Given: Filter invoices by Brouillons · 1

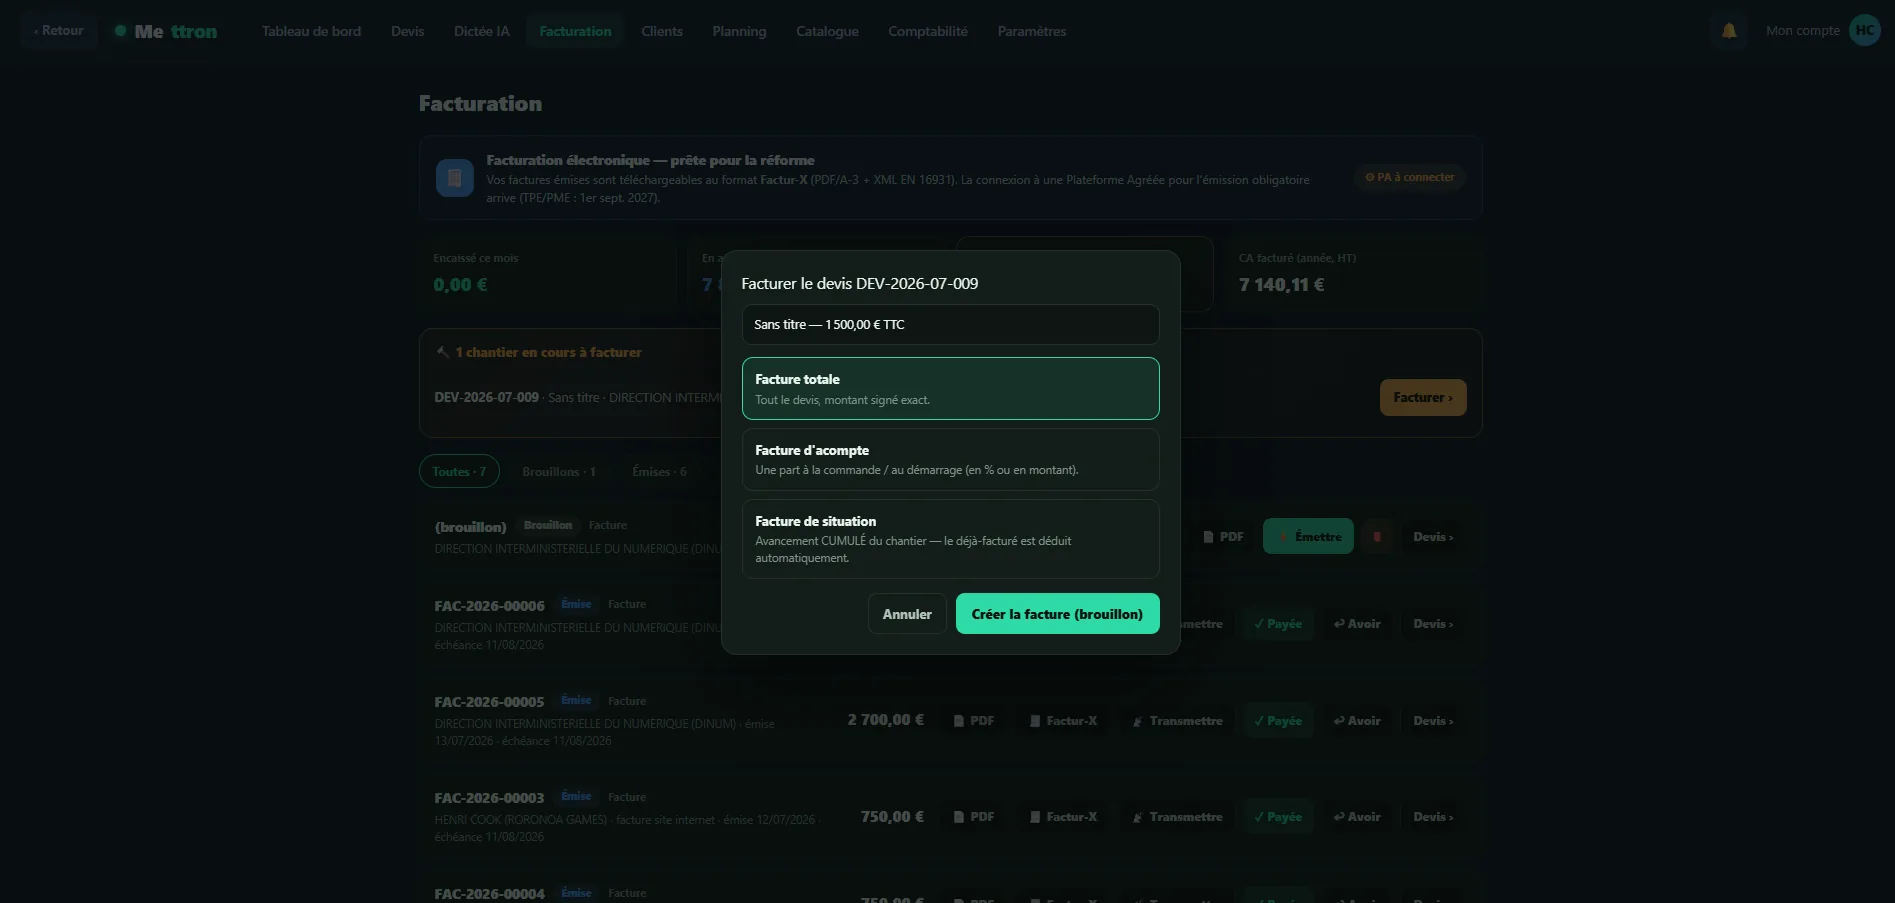Looking at the screenshot, I should click(559, 472).
